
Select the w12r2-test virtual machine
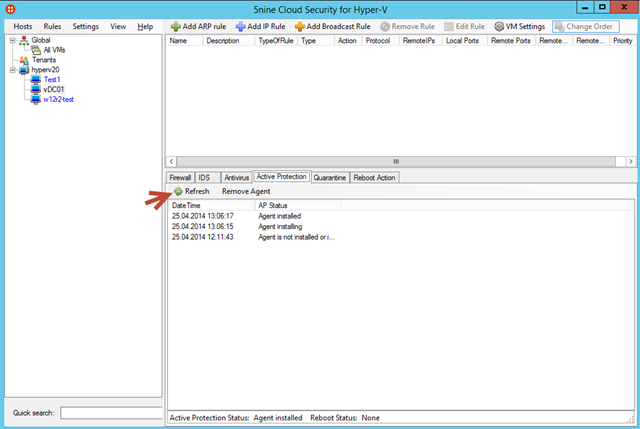point(58,99)
